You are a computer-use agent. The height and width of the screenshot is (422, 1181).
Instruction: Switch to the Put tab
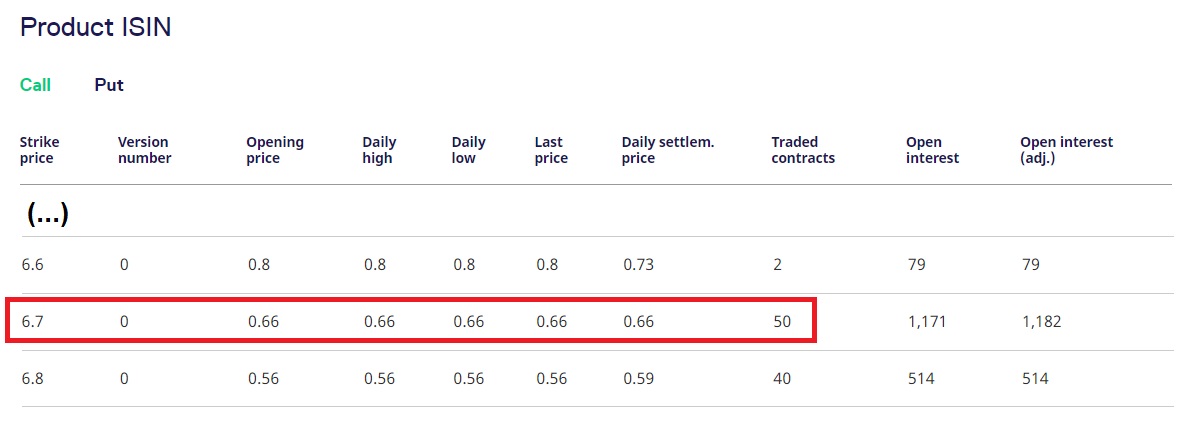[x=109, y=85]
